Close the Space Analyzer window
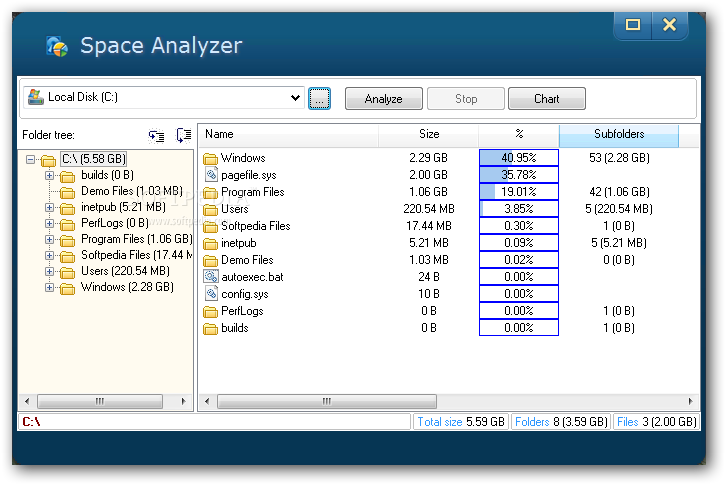The height and width of the screenshot is (485, 726). click(x=670, y=25)
